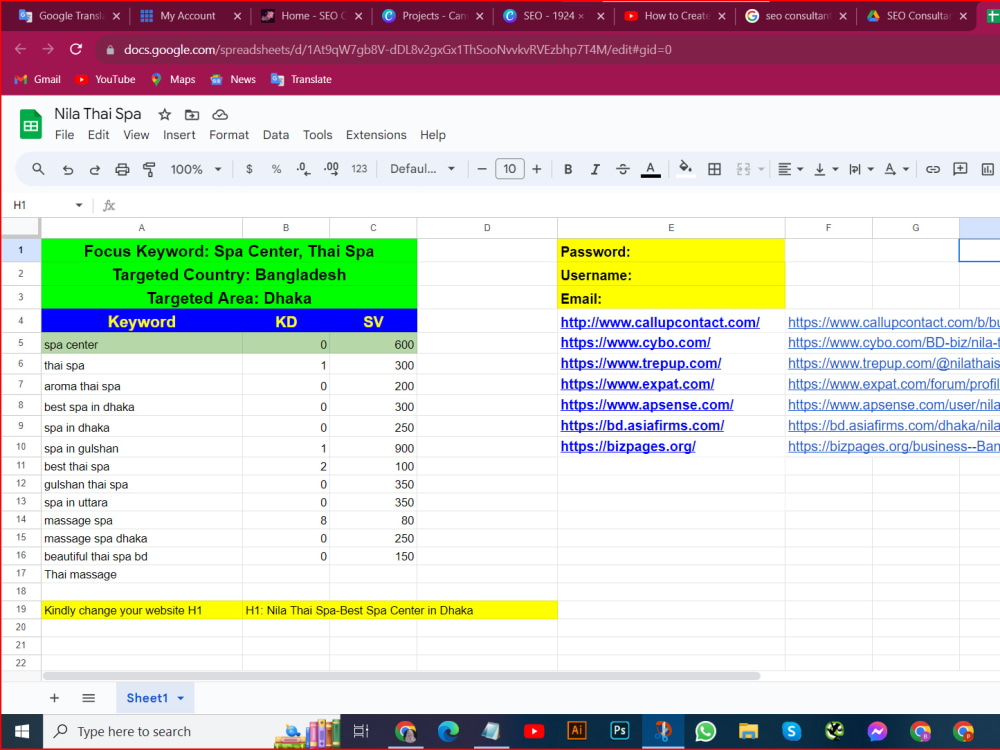Toggle strikethrough formatting

(x=622, y=169)
